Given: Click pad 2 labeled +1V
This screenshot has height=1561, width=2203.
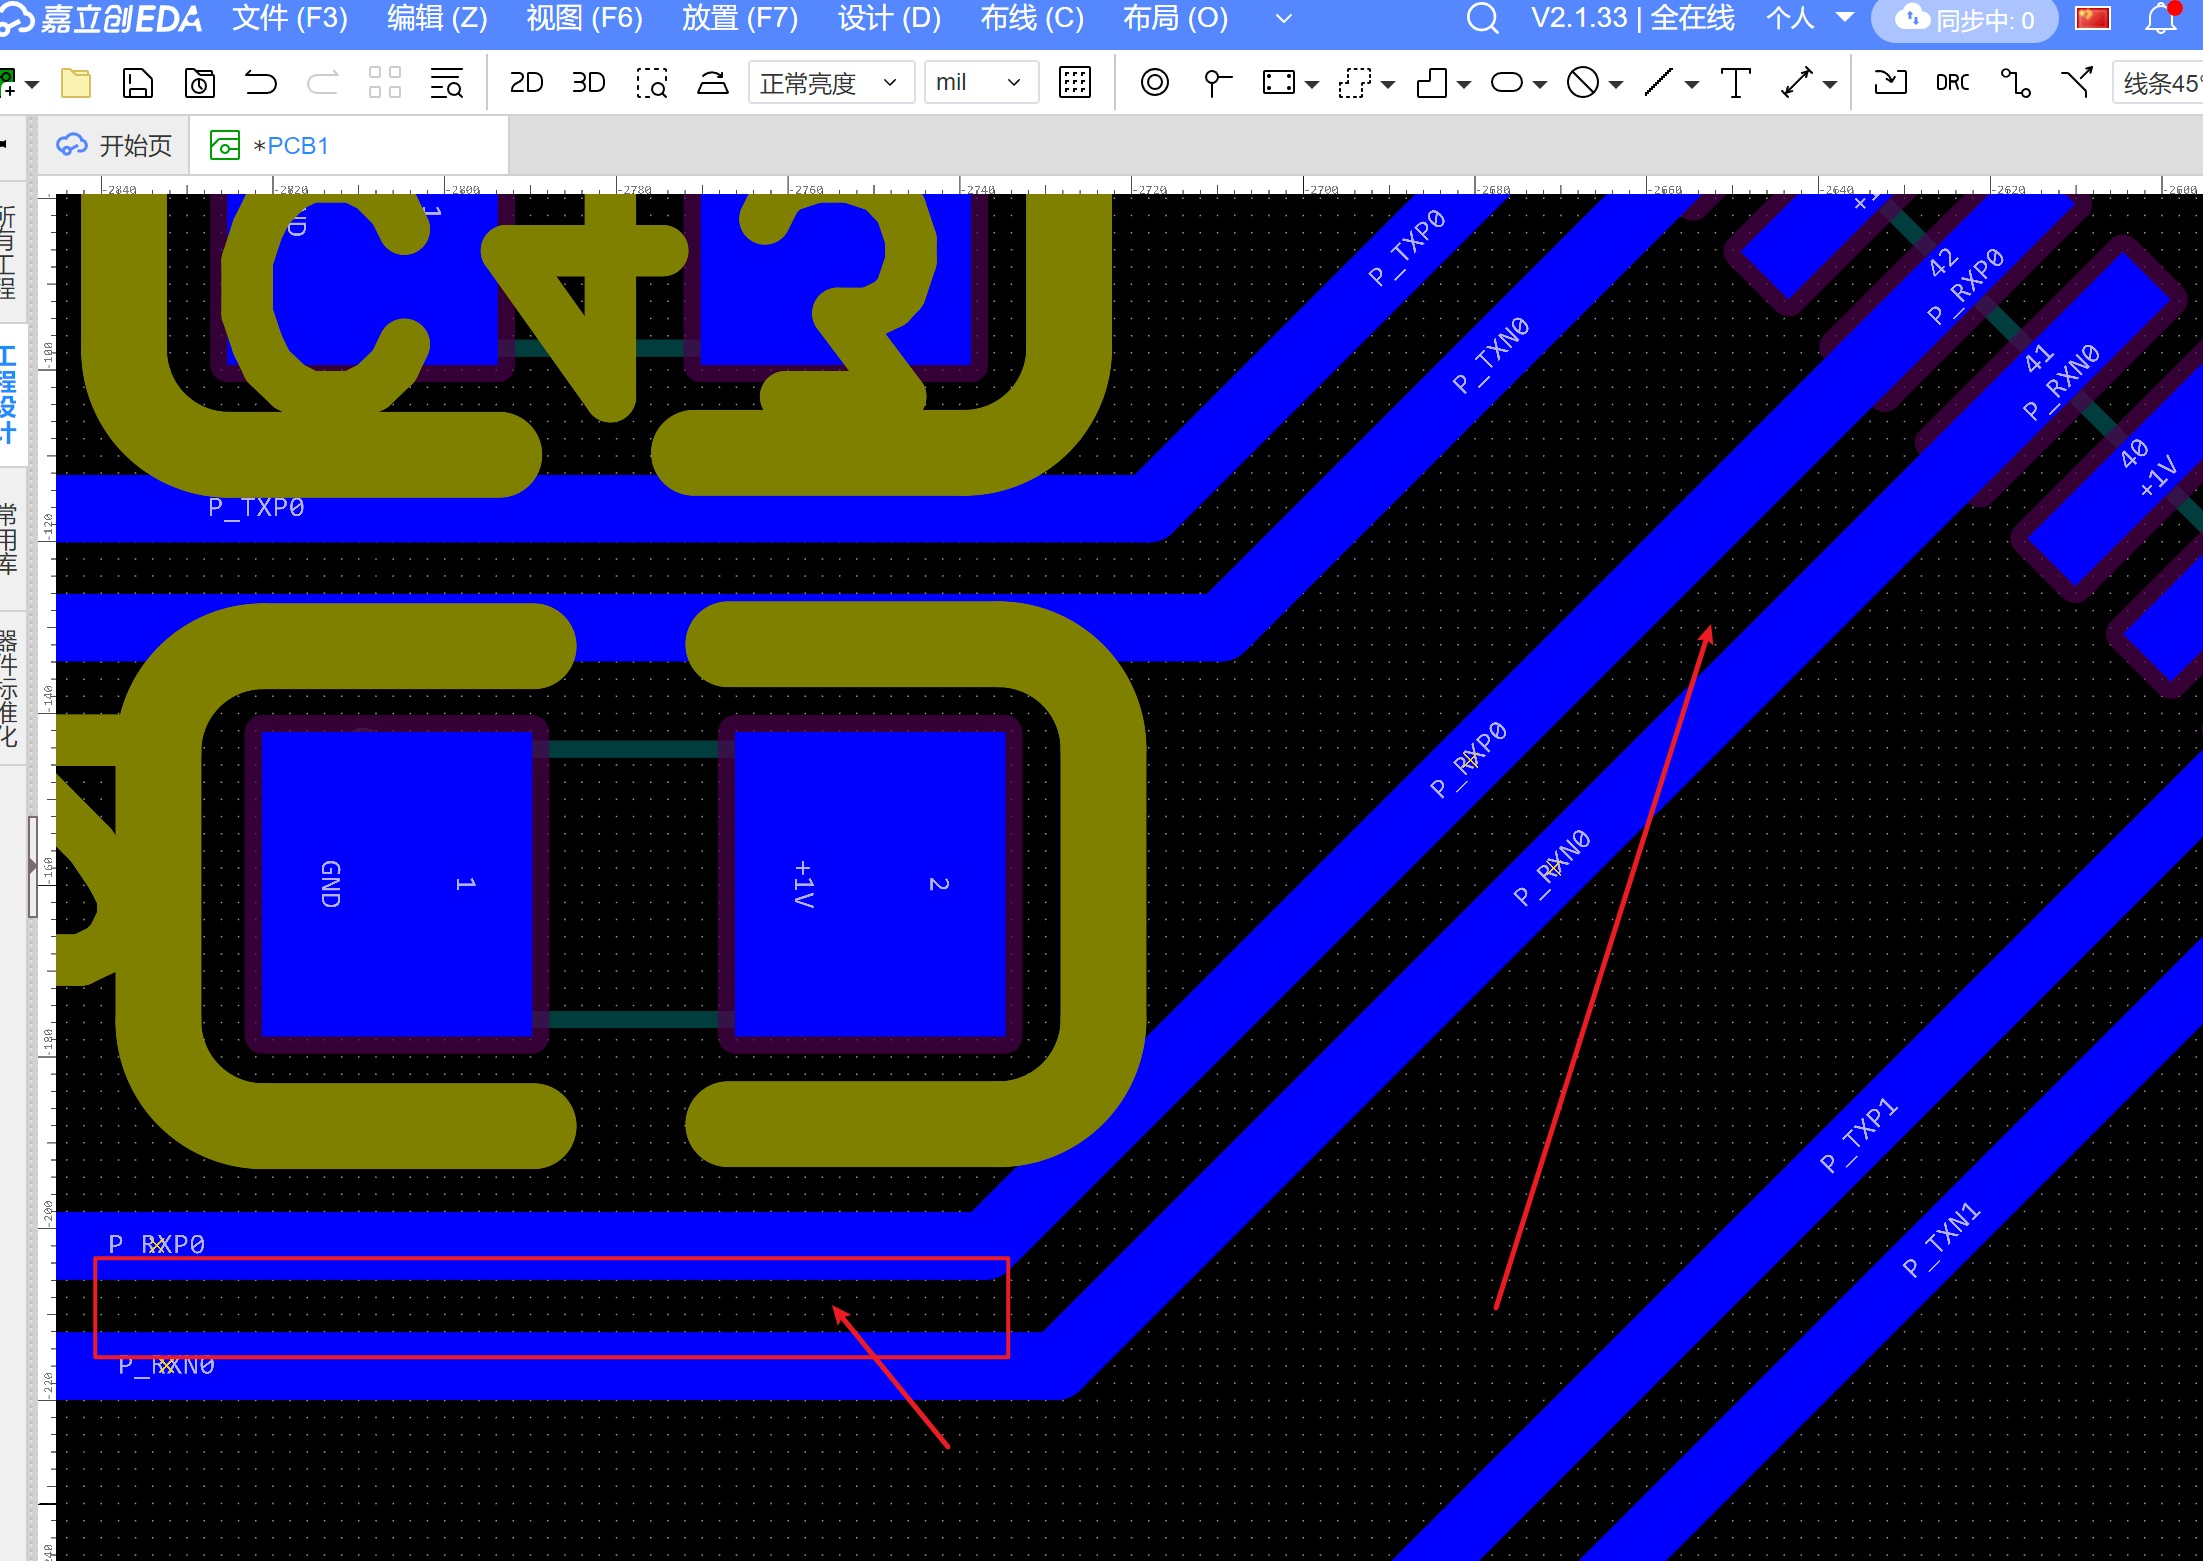Looking at the screenshot, I should [869, 884].
